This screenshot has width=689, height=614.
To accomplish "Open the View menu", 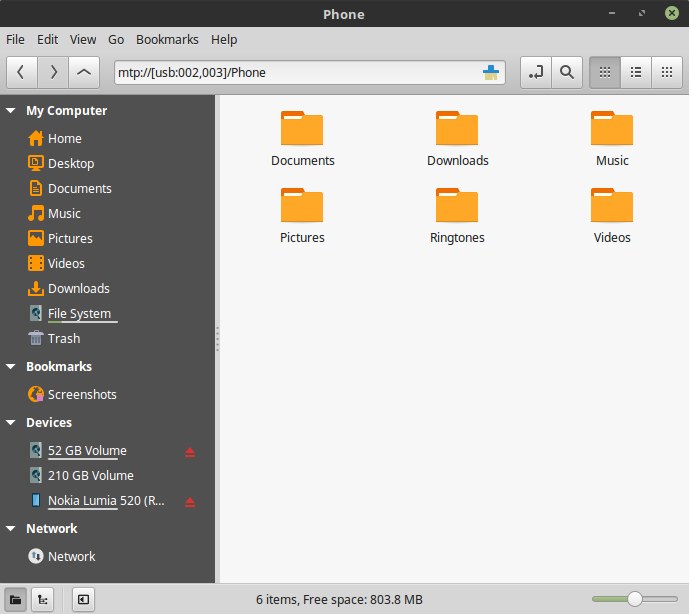I will point(83,40).
